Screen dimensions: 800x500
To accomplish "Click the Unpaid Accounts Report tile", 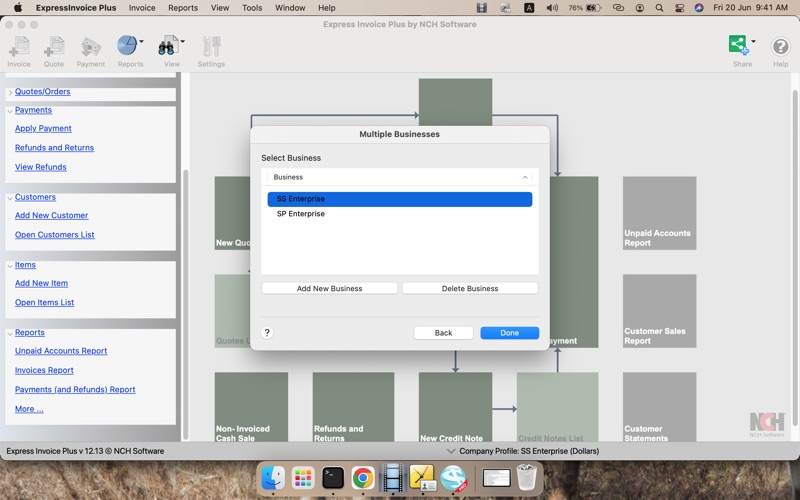I will pyautogui.click(x=659, y=213).
